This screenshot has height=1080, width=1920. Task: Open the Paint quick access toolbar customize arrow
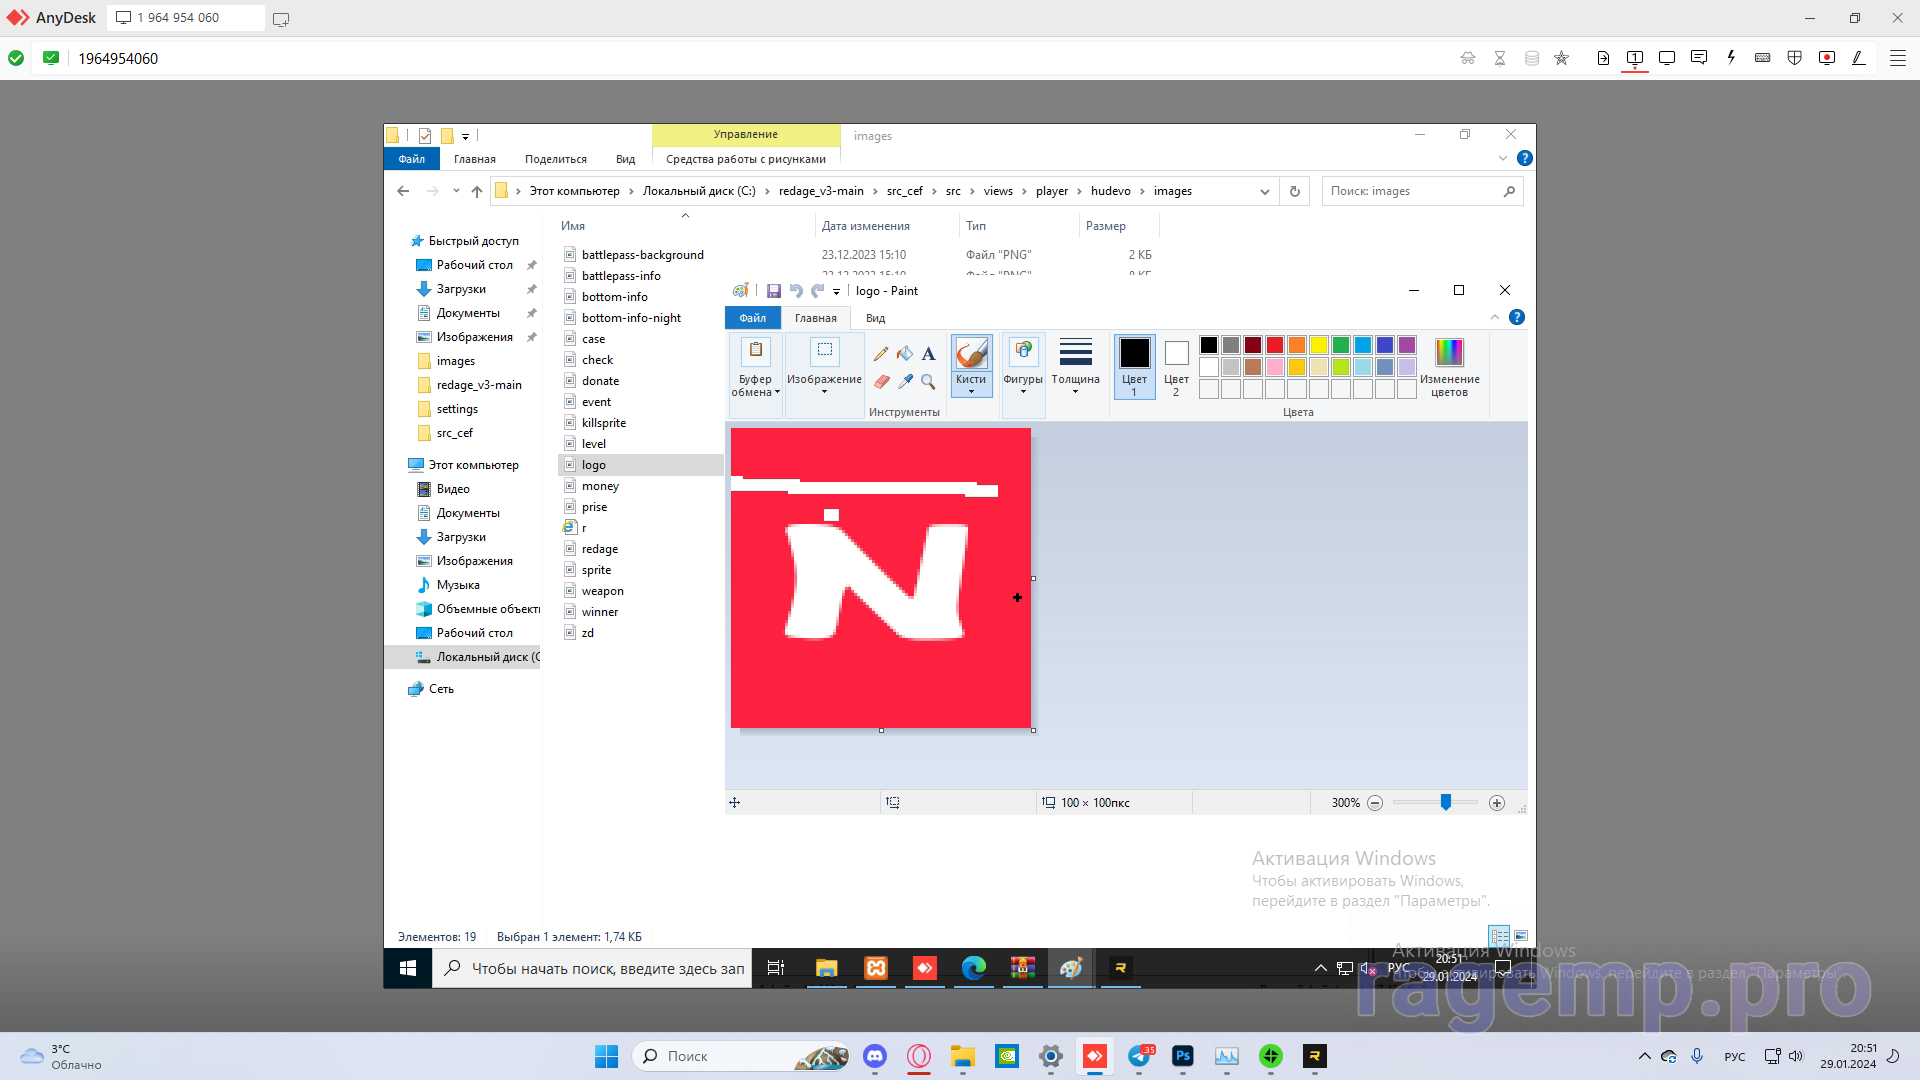pyautogui.click(x=836, y=291)
